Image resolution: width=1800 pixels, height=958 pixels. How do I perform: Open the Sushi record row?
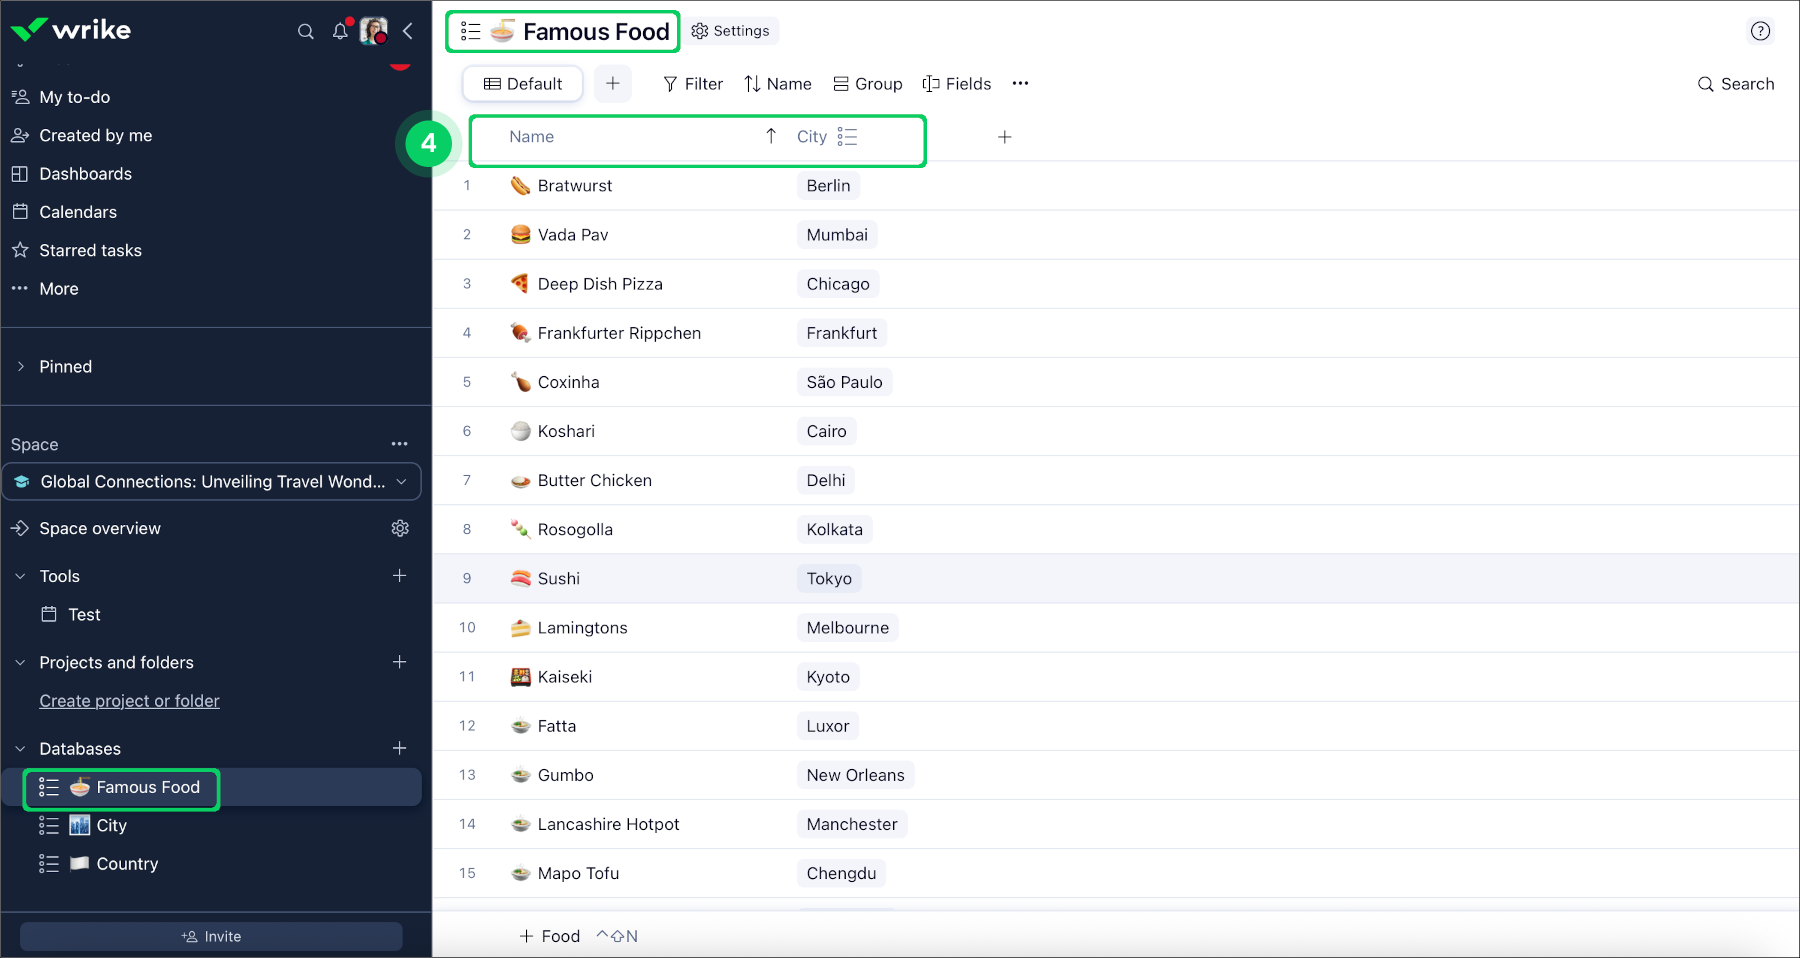(x=559, y=579)
